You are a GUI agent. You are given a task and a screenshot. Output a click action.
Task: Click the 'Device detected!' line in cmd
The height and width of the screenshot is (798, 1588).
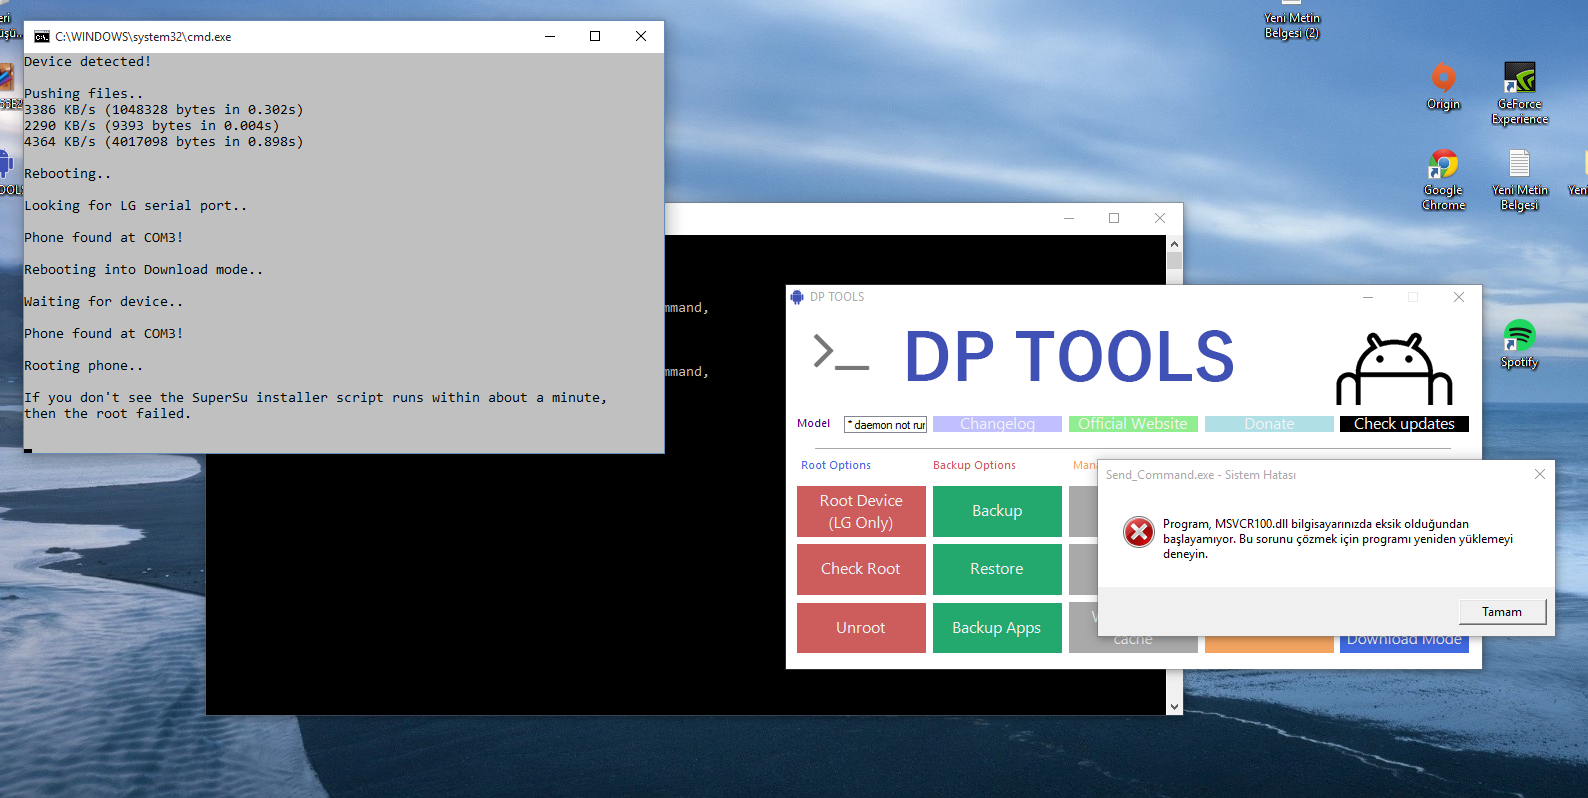tap(88, 62)
